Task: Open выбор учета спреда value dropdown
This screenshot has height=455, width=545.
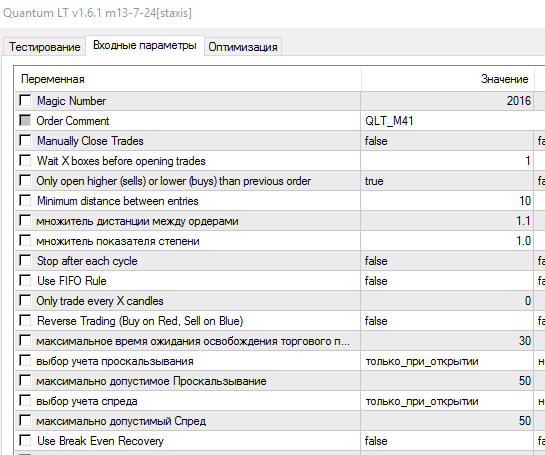Action: click(447, 401)
